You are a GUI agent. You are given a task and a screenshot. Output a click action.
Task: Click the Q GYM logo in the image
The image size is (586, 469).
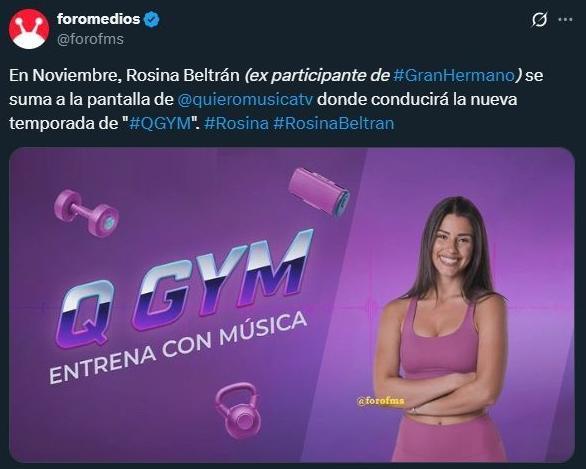(185, 289)
